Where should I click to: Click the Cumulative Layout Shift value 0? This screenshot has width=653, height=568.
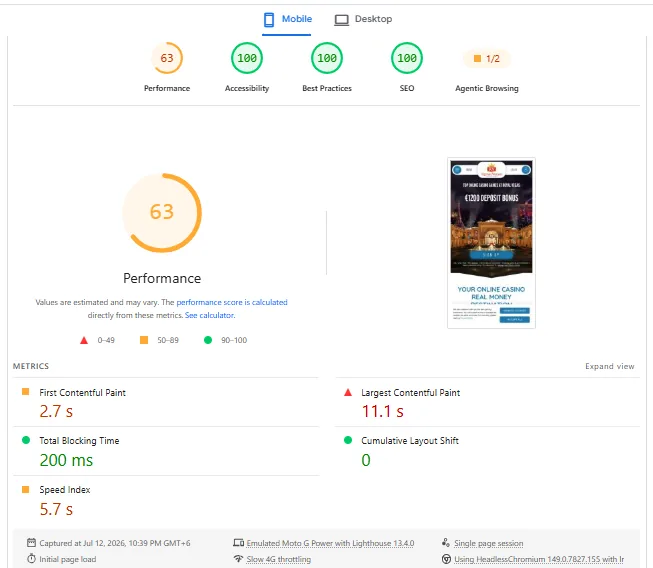pos(366,461)
